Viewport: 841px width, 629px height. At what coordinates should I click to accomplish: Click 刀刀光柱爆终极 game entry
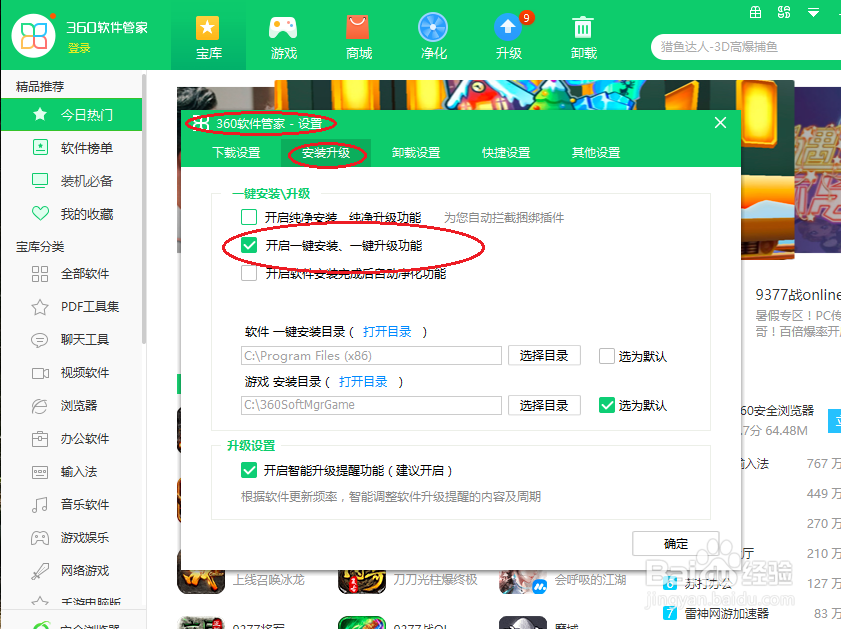tap(435, 580)
